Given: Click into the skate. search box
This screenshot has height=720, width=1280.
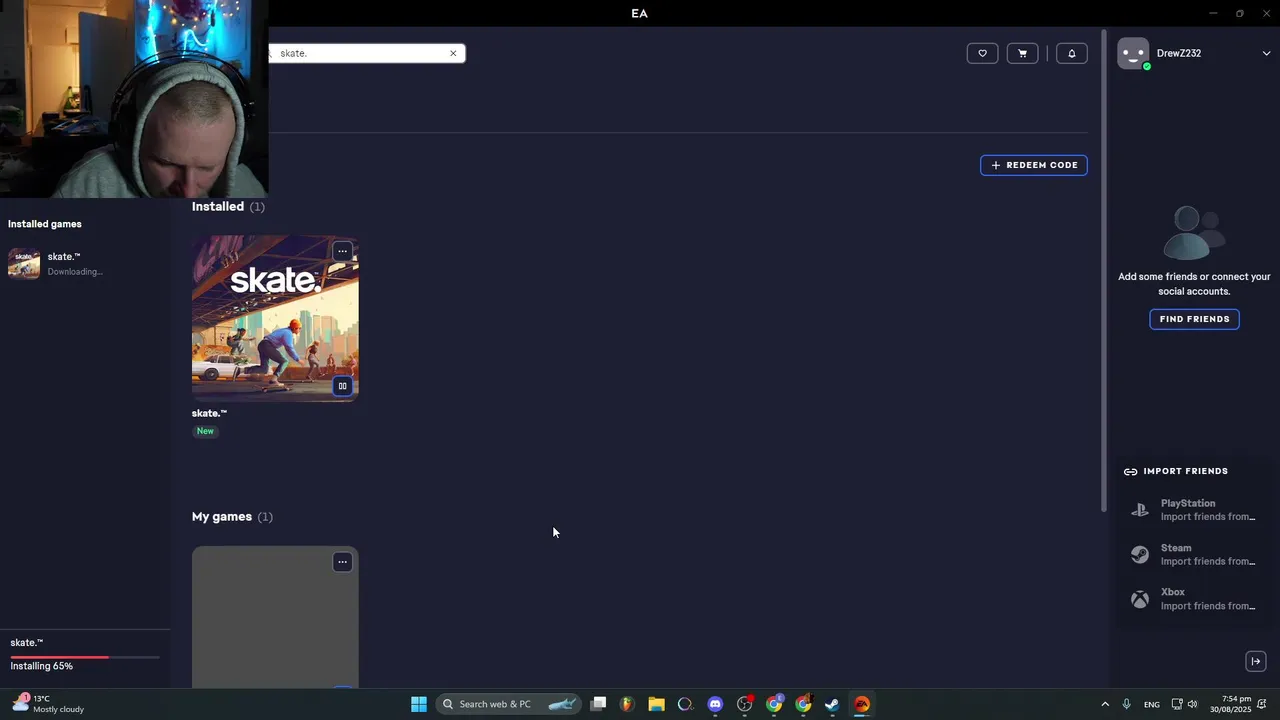Looking at the screenshot, I should click(365, 53).
